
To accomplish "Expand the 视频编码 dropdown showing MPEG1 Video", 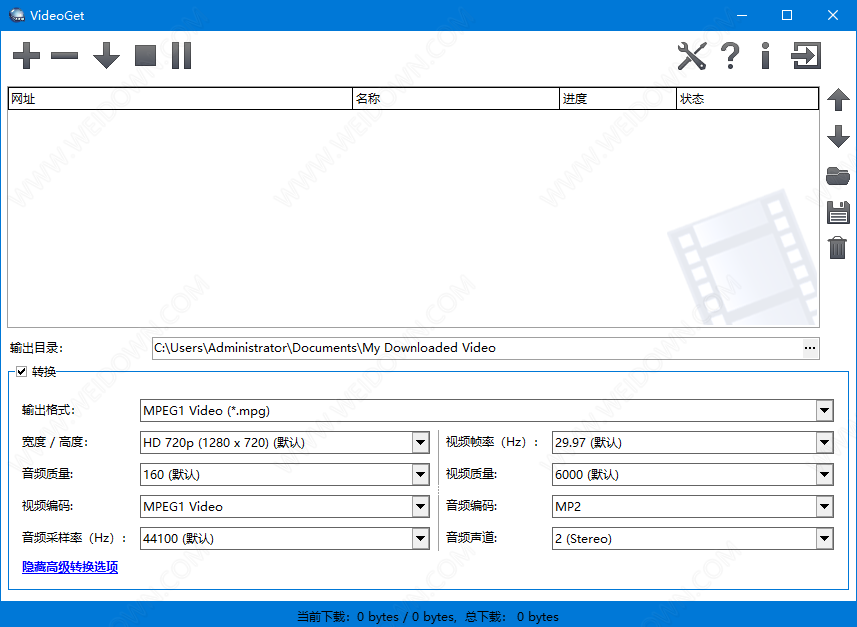I will [284, 506].
